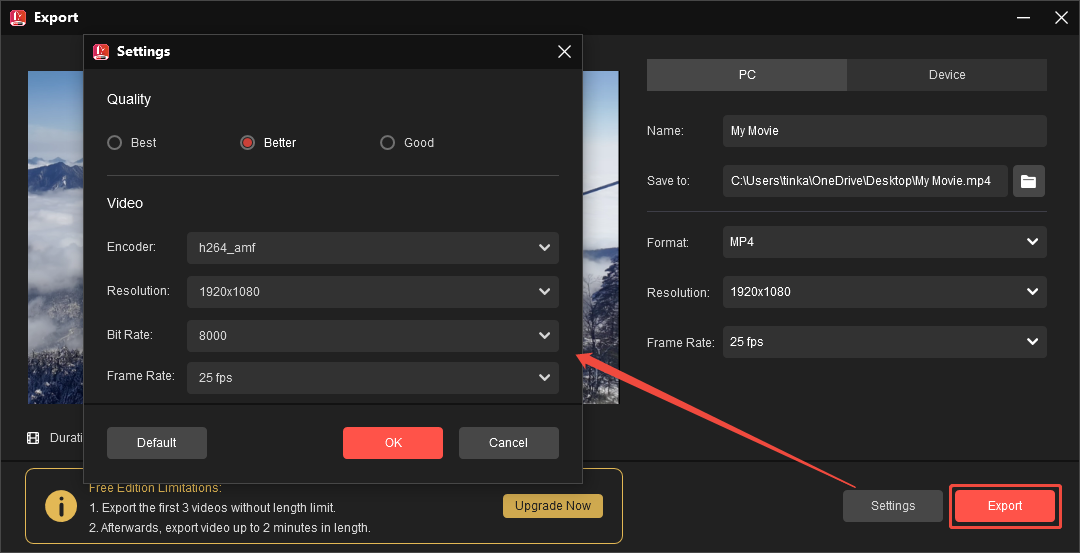Expand Resolution dropdown in Settings dialog
The image size is (1080, 553).
point(373,292)
